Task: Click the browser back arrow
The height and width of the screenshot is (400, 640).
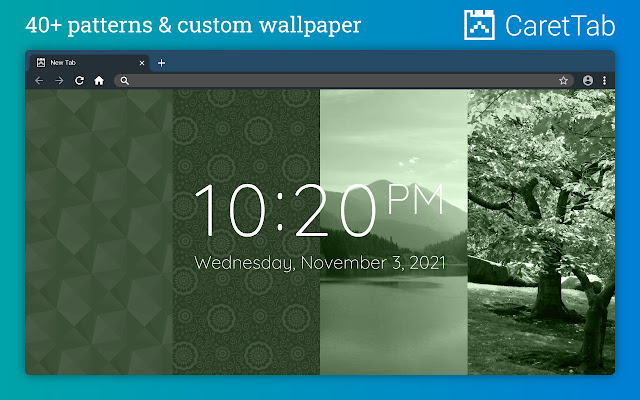Action: [x=39, y=81]
